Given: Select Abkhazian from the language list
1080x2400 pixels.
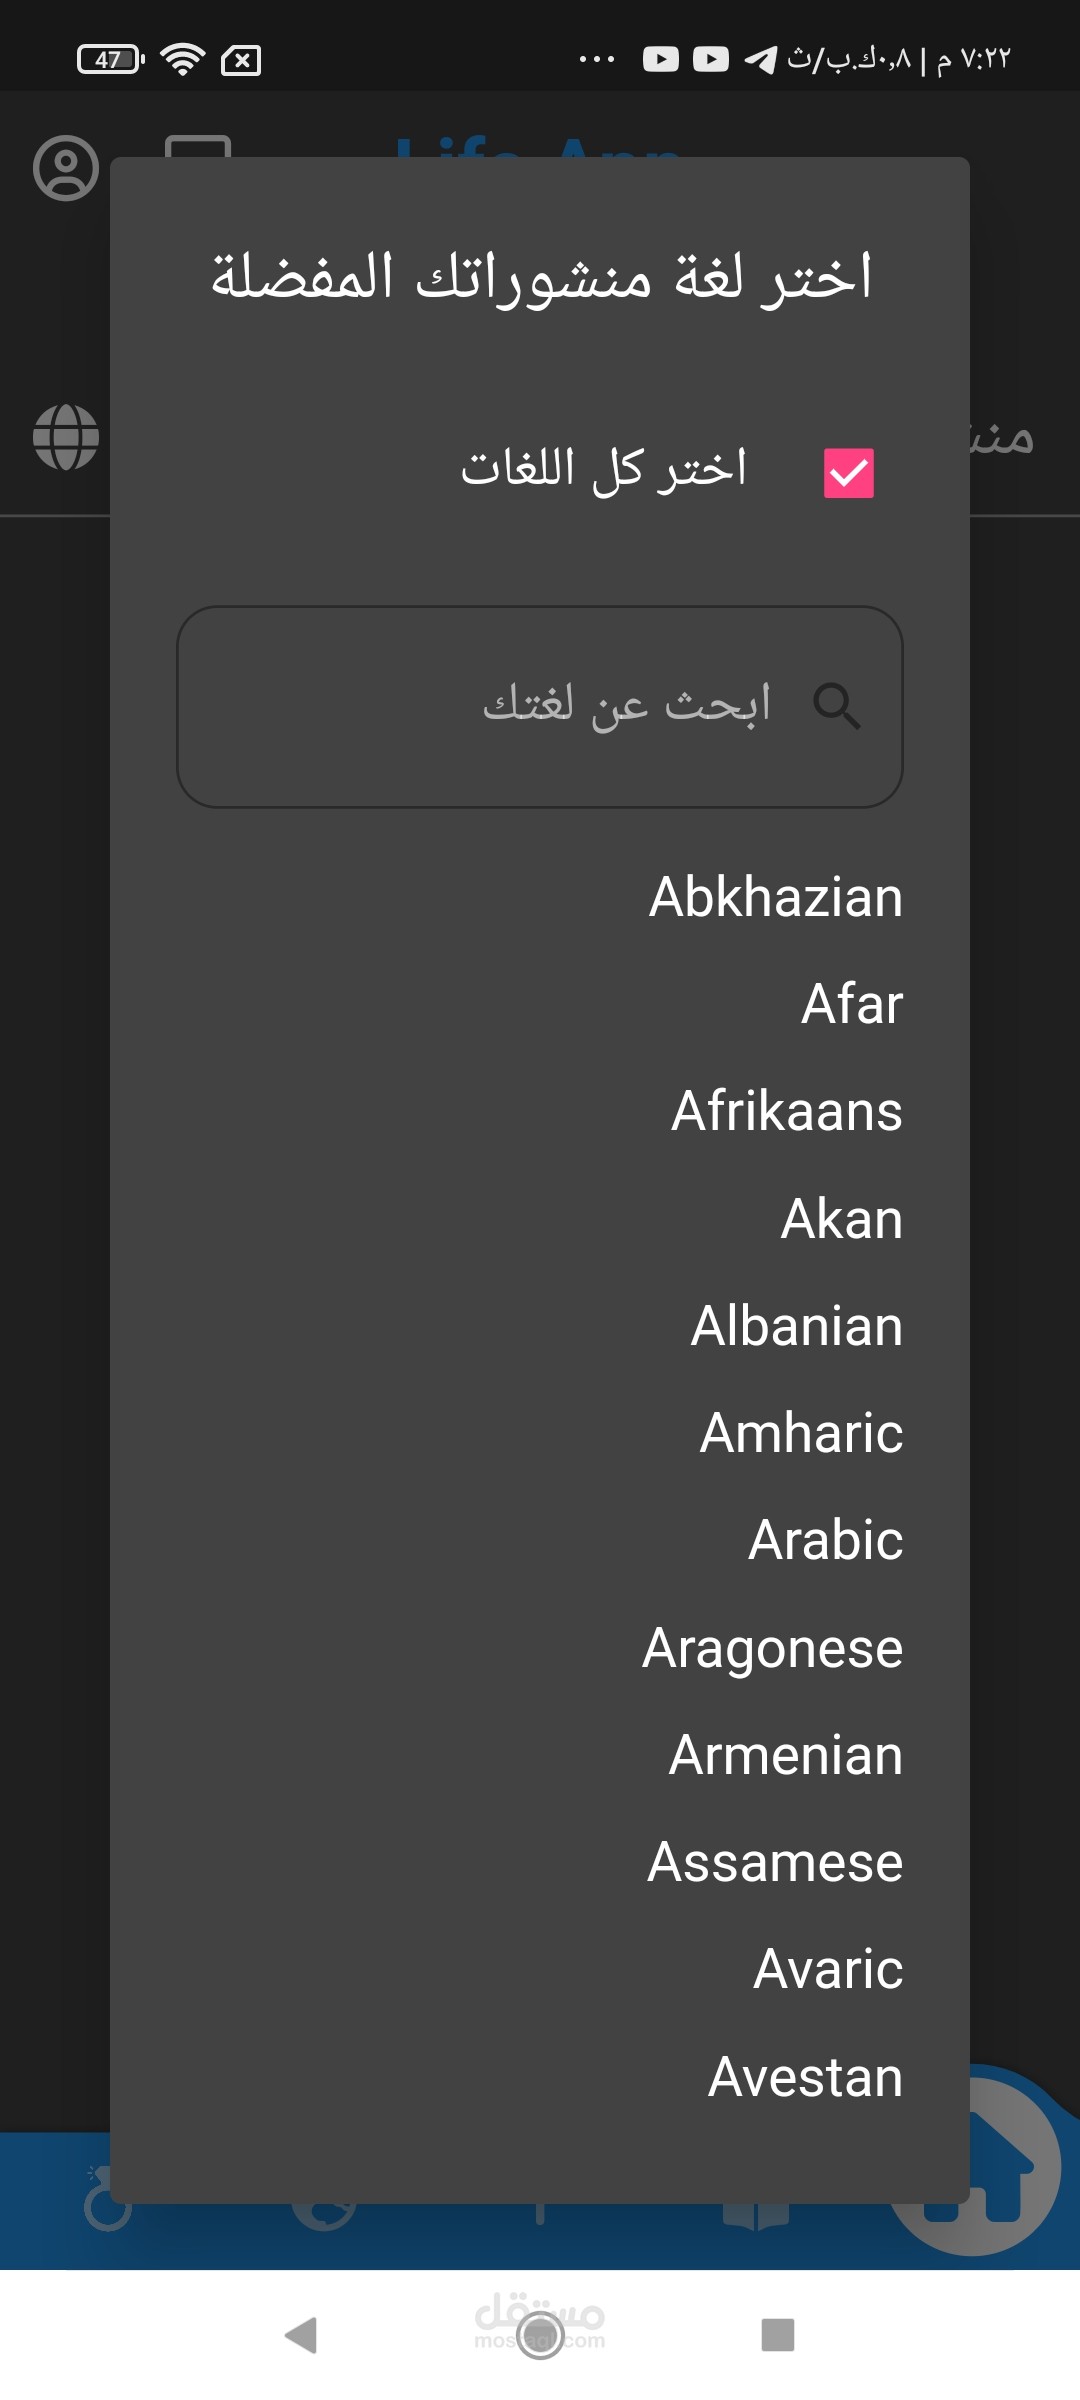Looking at the screenshot, I should click(776, 897).
